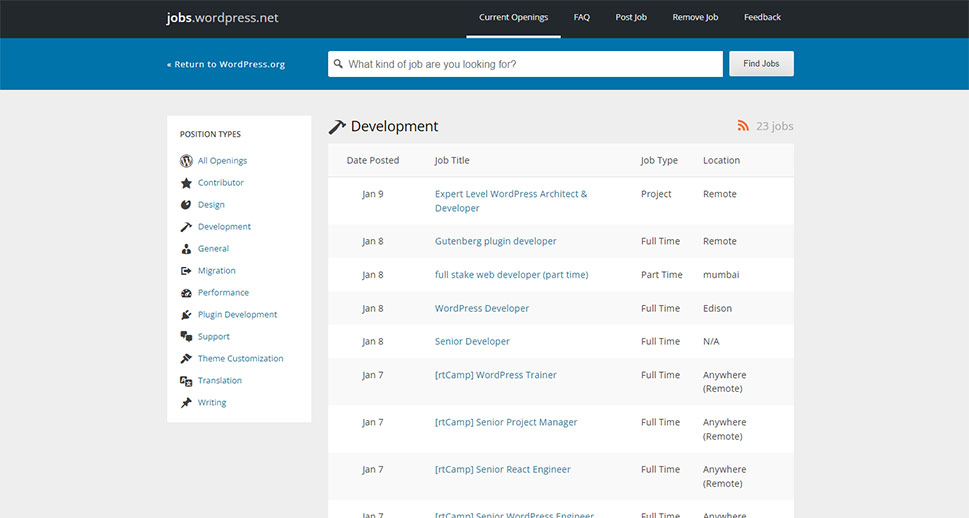Select All Openings position type
969x518 pixels.
(222, 161)
